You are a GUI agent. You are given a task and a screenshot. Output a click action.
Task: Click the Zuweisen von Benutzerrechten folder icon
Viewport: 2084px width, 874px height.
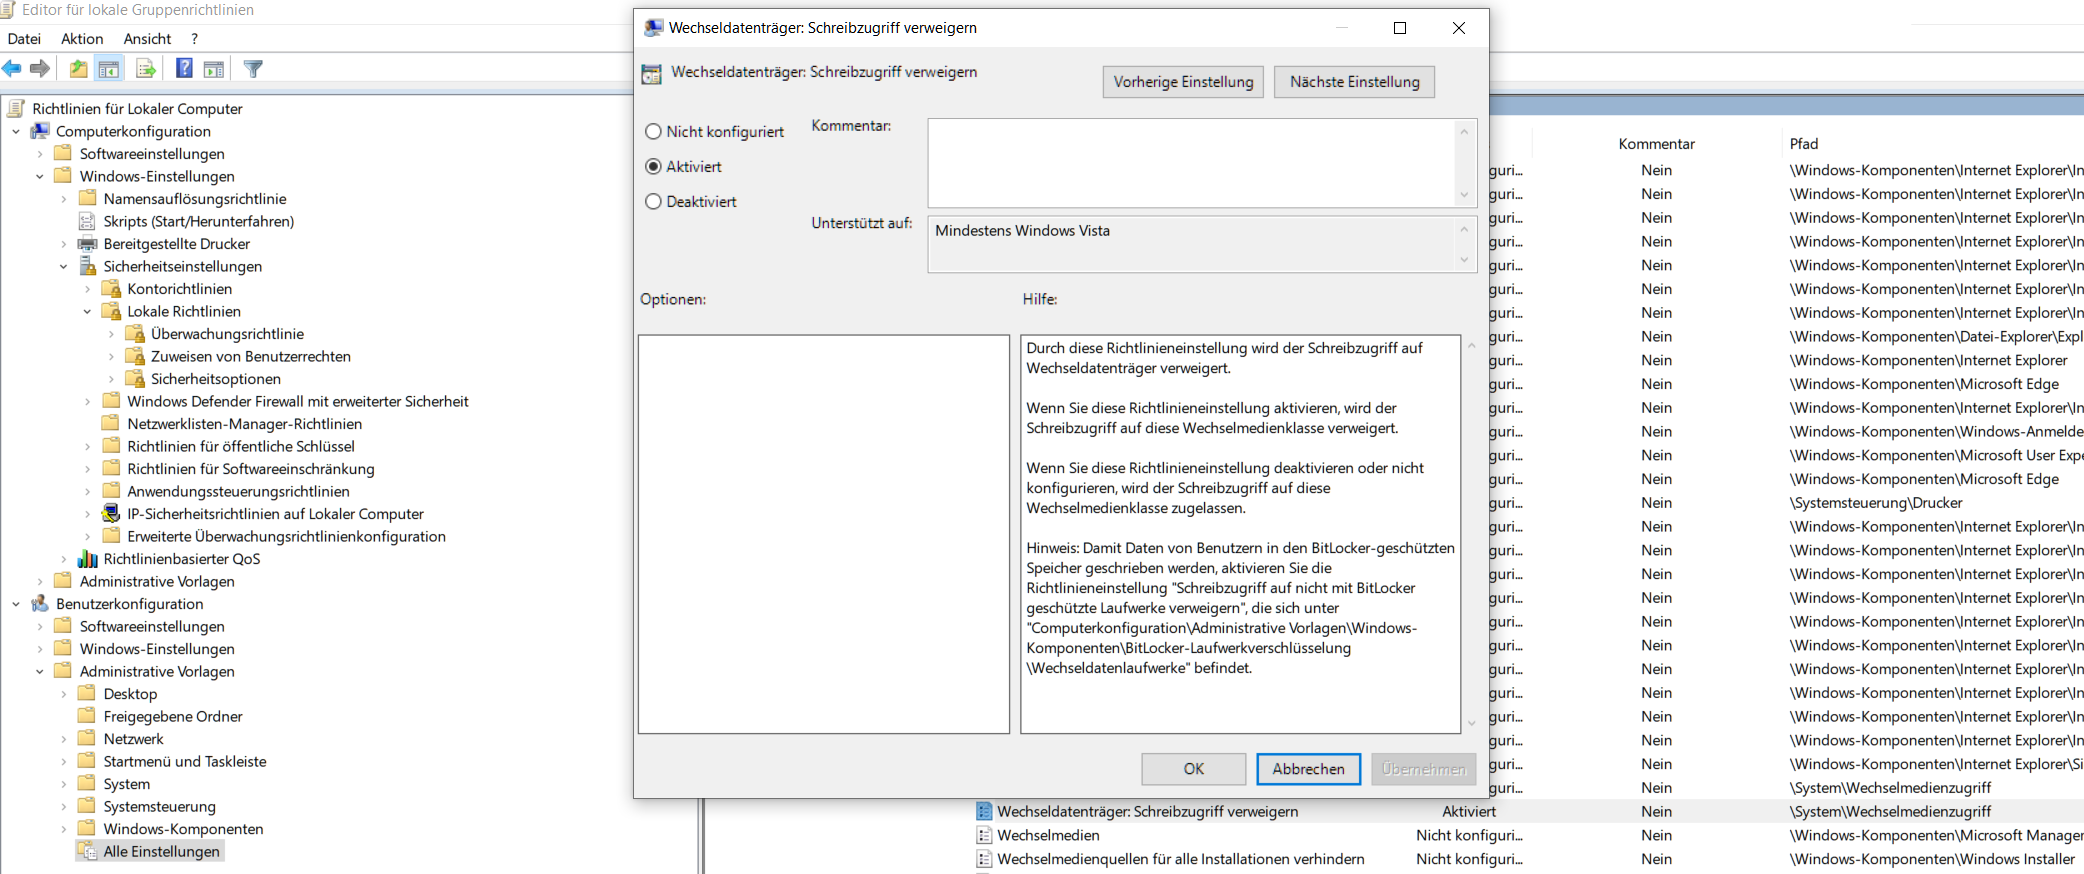click(x=135, y=356)
